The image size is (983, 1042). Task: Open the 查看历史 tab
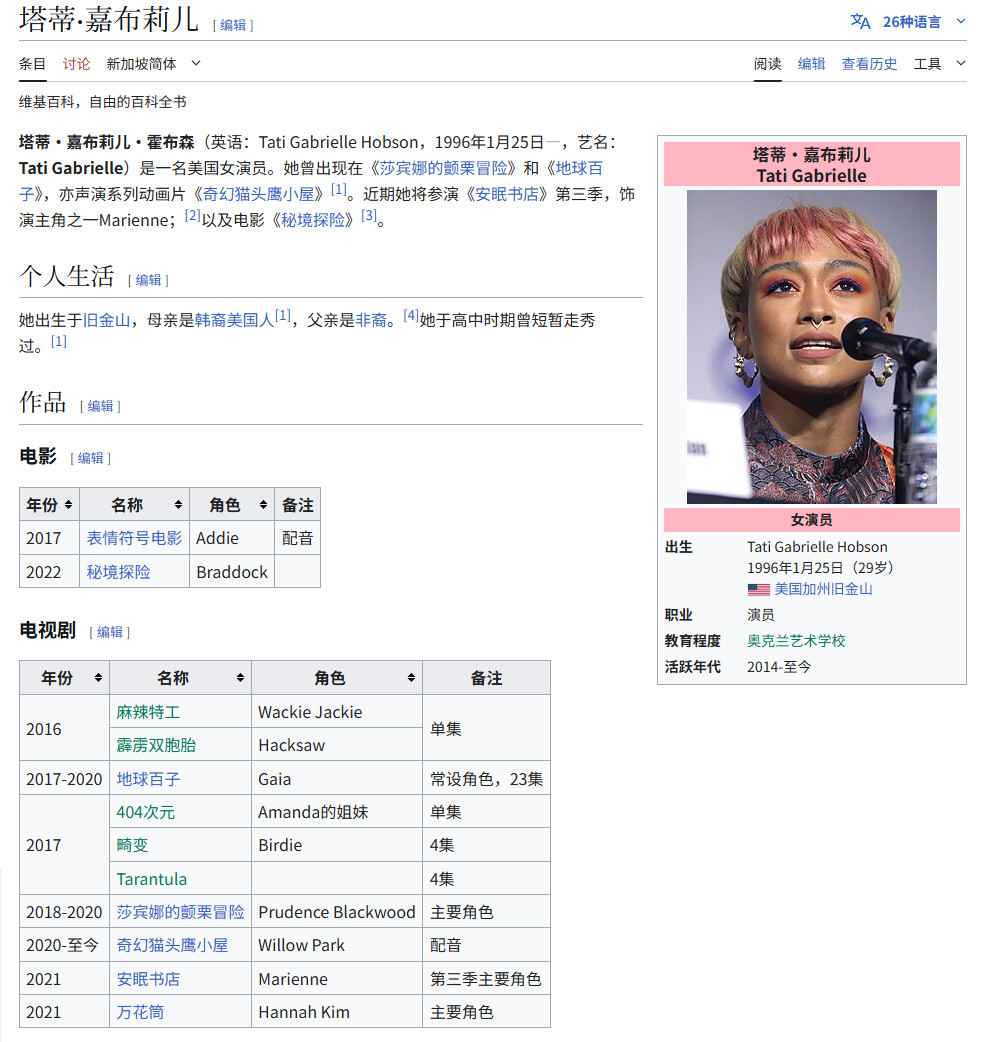coord(869,64)
